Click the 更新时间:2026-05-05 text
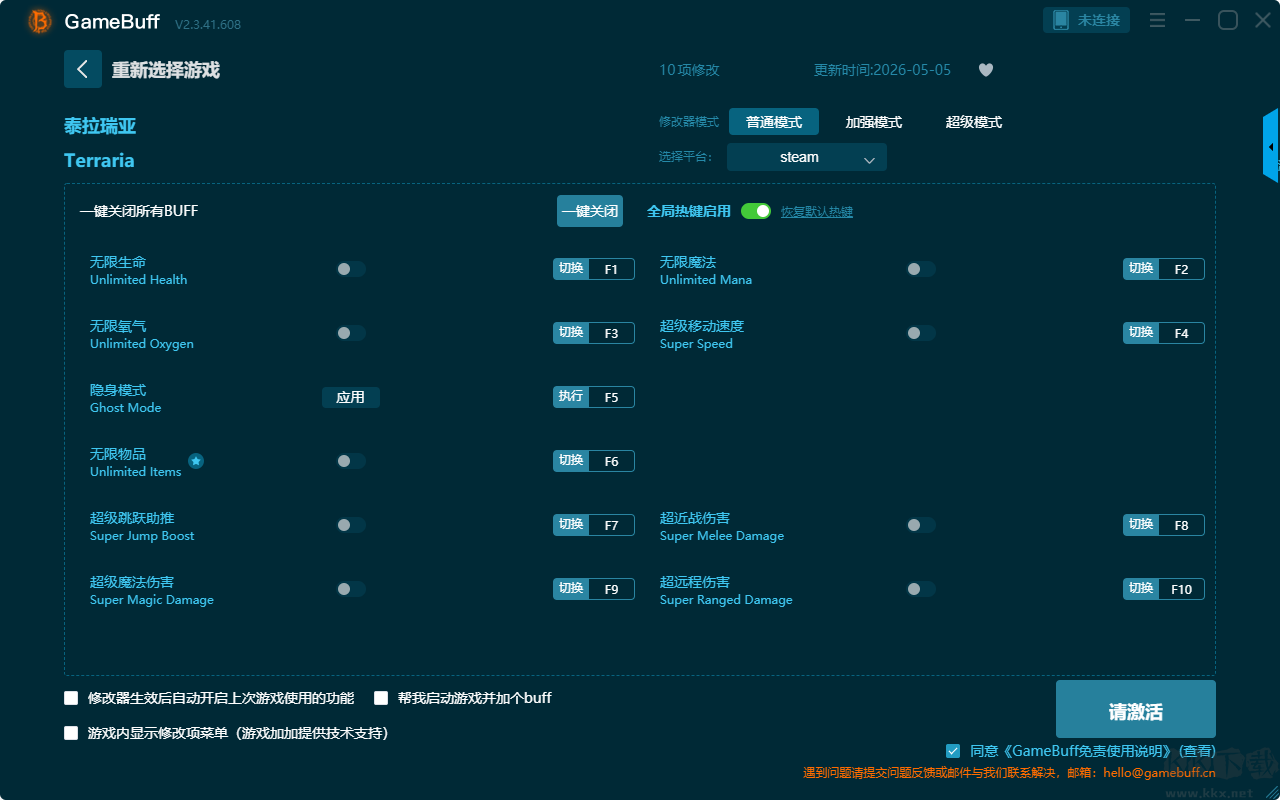Image resolution: width=1280 pixels, height=800 pixels. (x=882, y=70)
